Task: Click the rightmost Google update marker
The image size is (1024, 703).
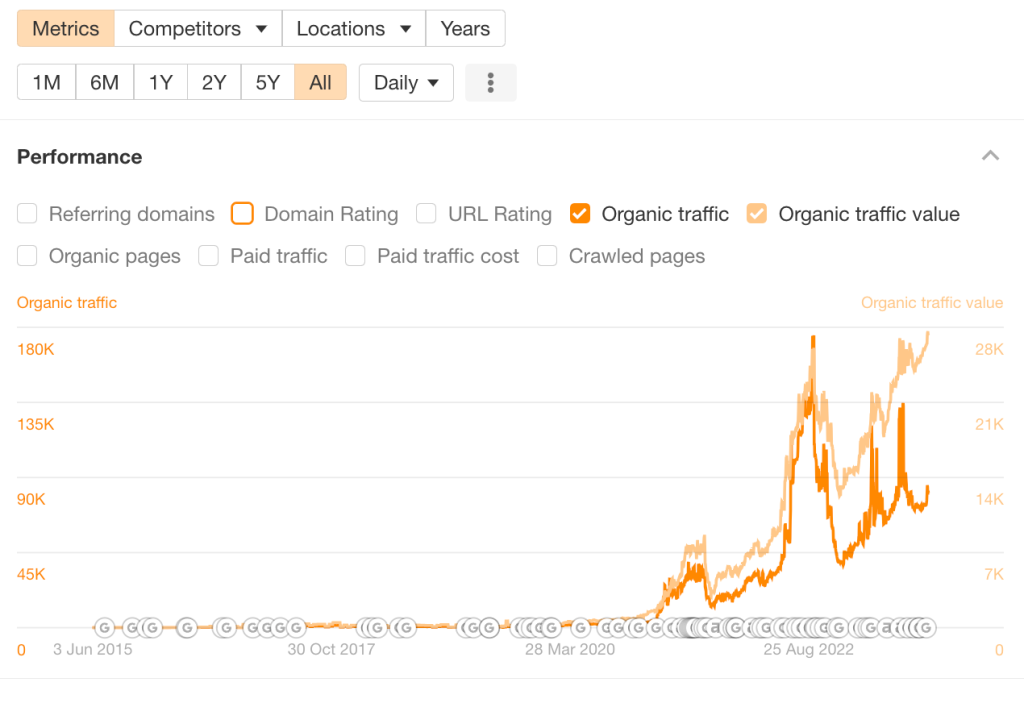Action: pyautogui.click(x=925, y=627)
